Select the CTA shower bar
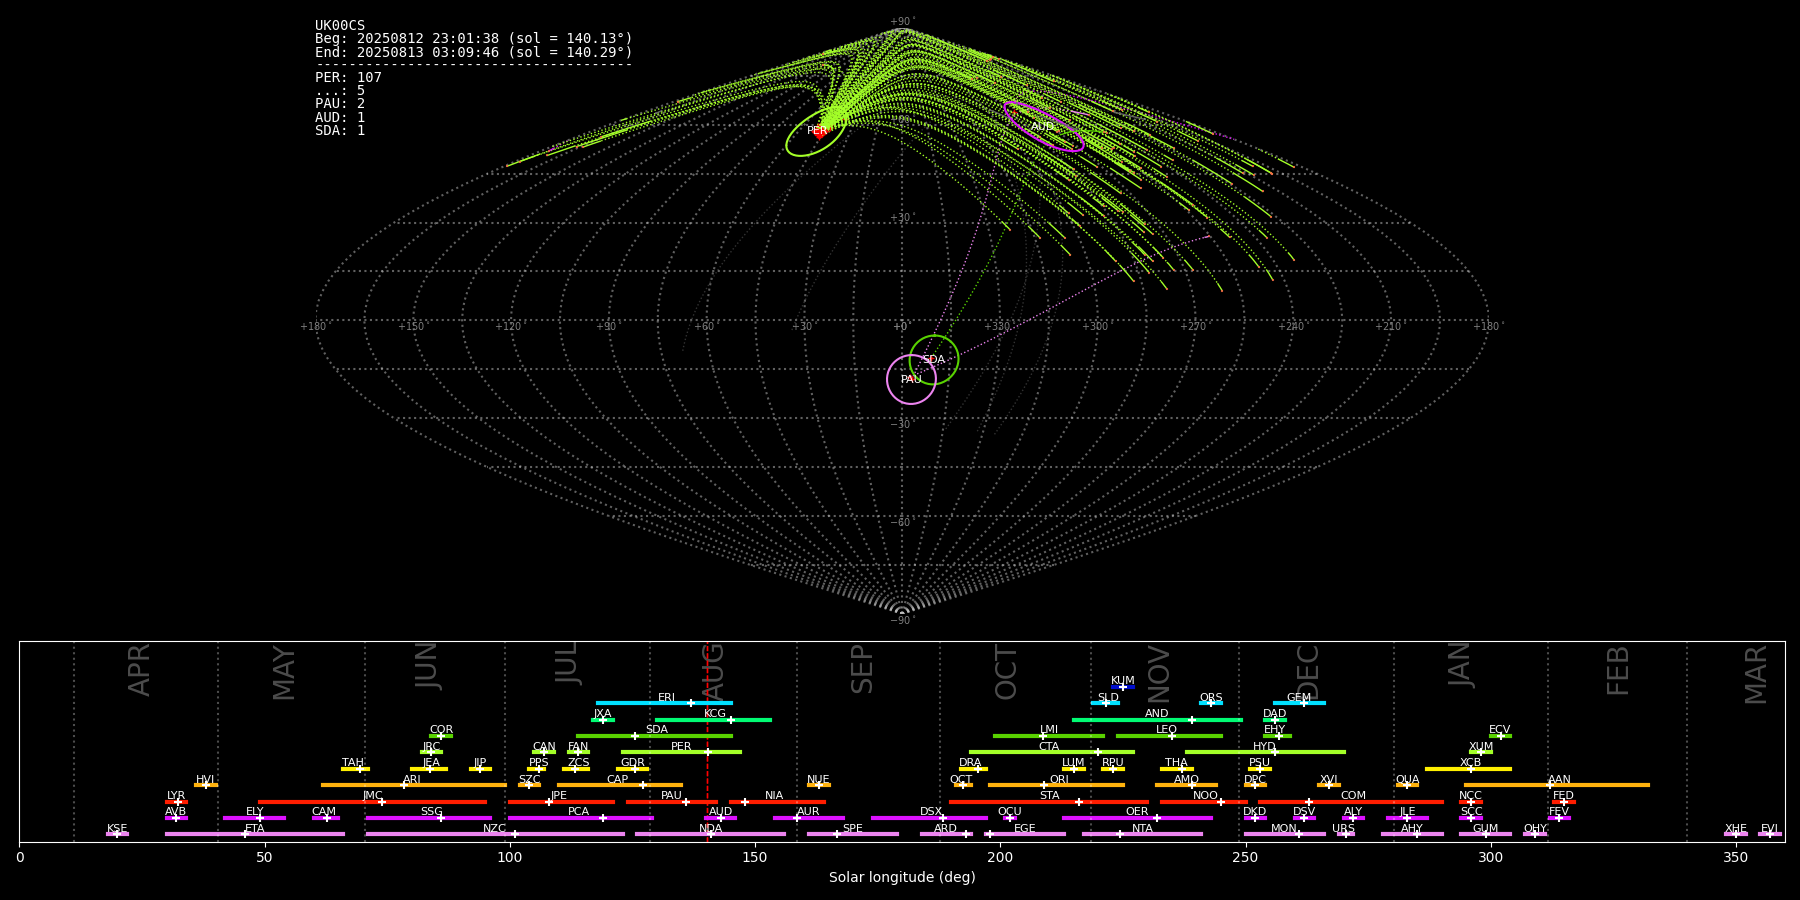1800x900 pixels. pyautogui.click(x=1052, y=752)
